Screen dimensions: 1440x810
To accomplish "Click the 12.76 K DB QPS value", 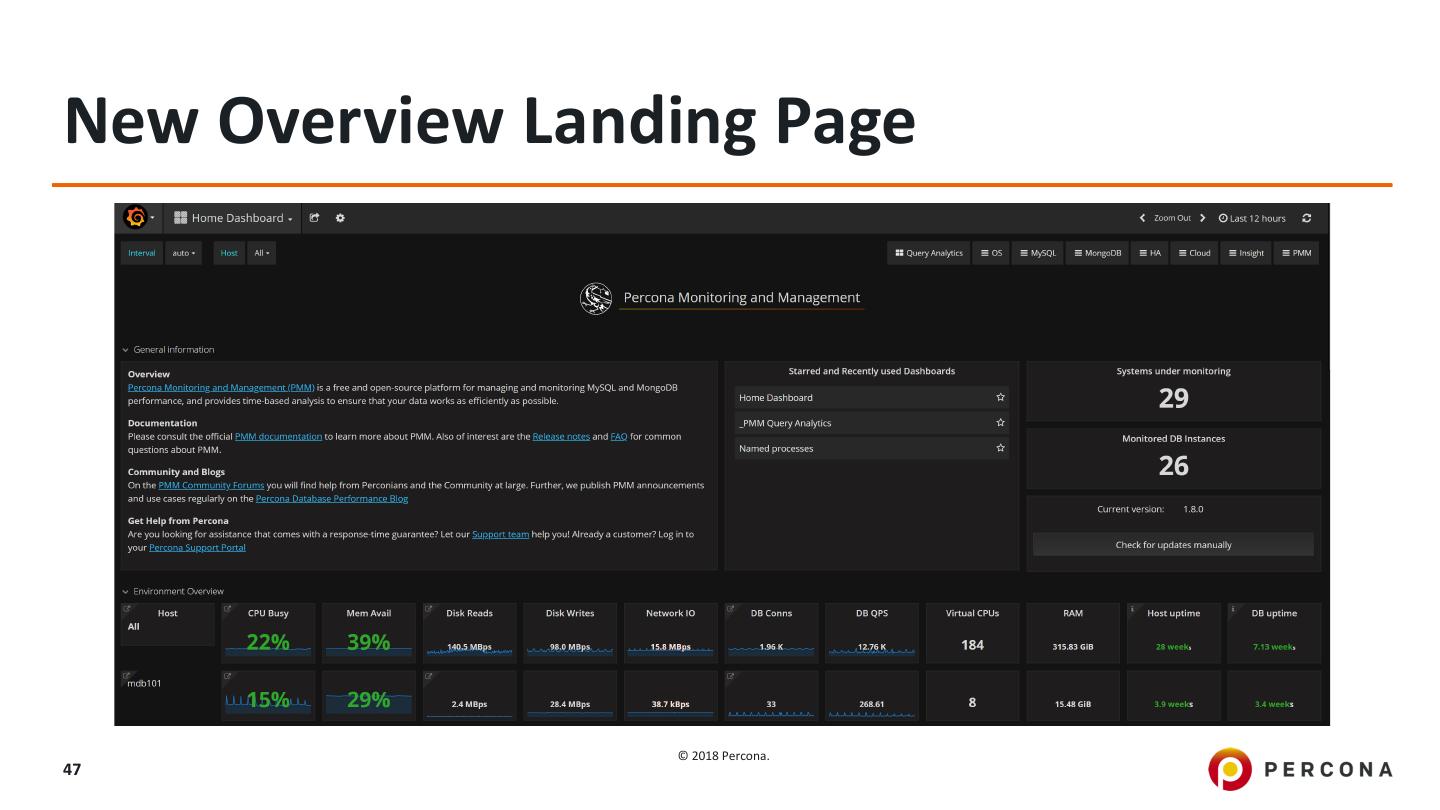I will pos(872,647).
